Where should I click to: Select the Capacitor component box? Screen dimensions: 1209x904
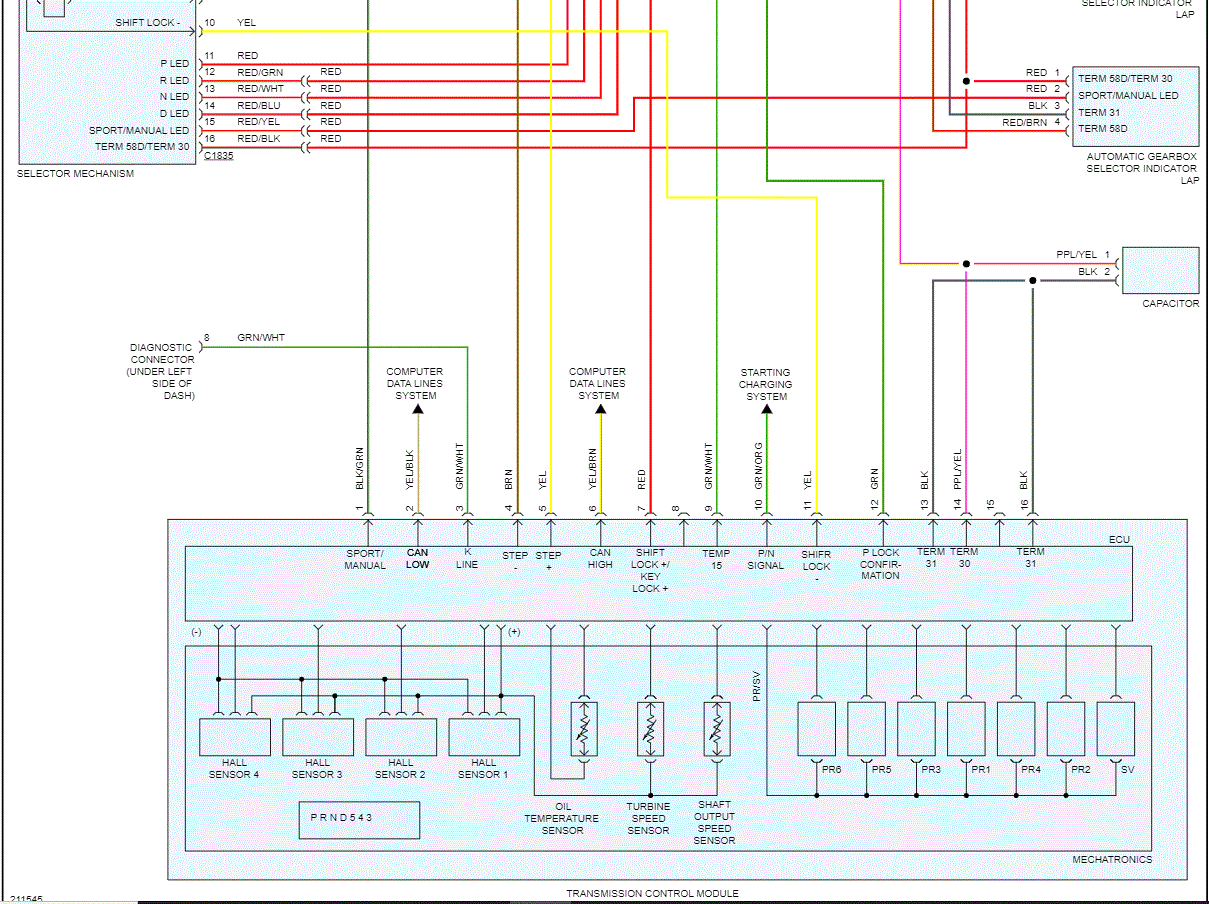1160,270
